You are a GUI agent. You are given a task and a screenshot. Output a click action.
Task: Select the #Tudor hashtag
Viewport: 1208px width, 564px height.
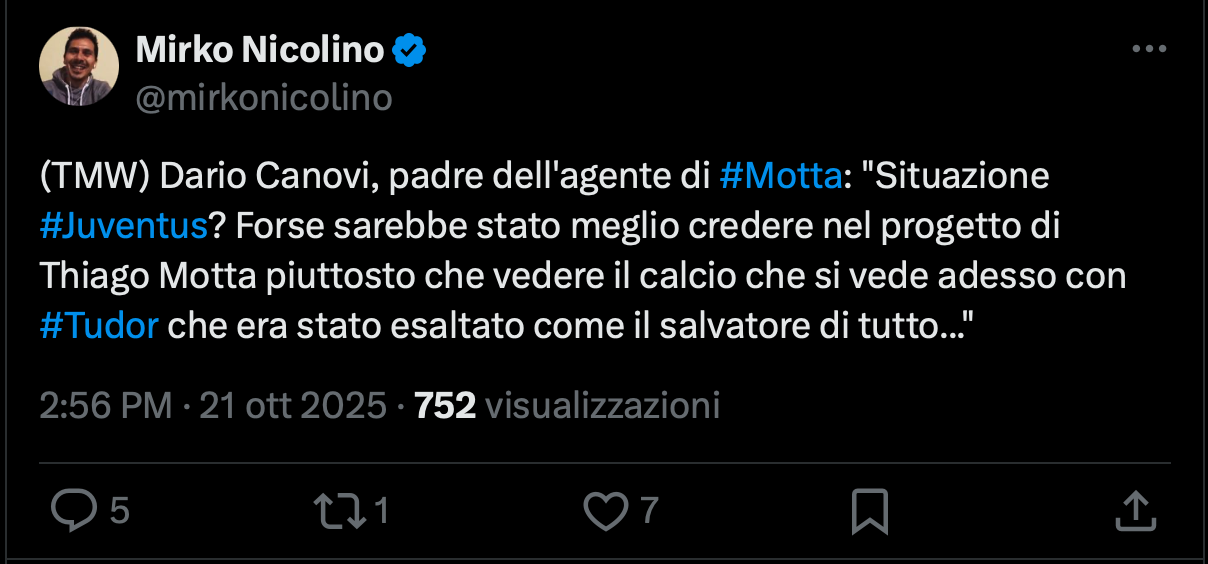pos(99,327)
